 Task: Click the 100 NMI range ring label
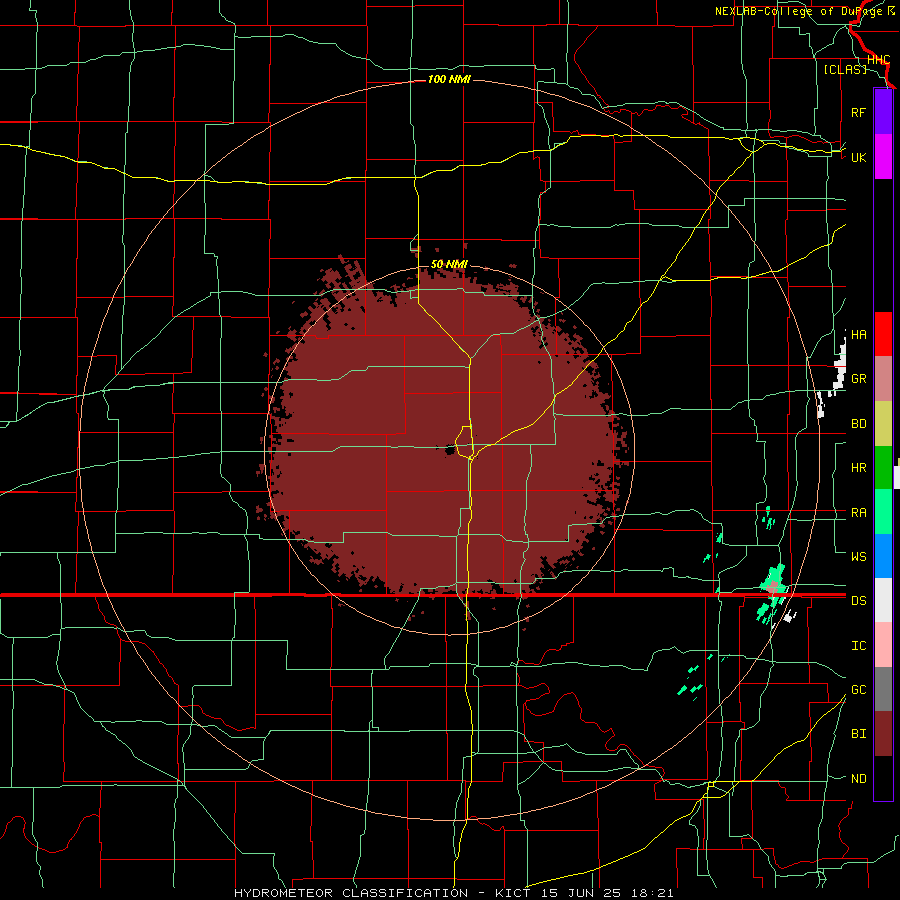[x=449, y=79]
